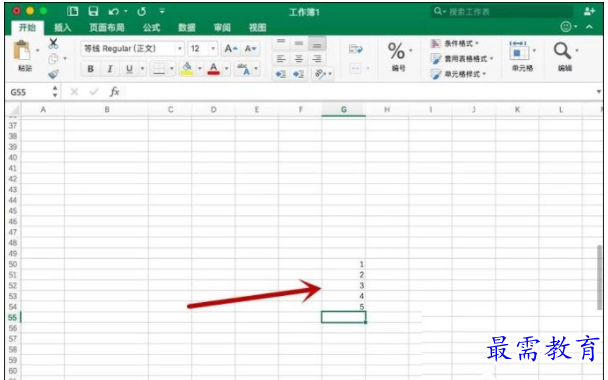This screenshot has height=380, width=608.
Task: Activate the Format Painter brush
Action: 53,74
